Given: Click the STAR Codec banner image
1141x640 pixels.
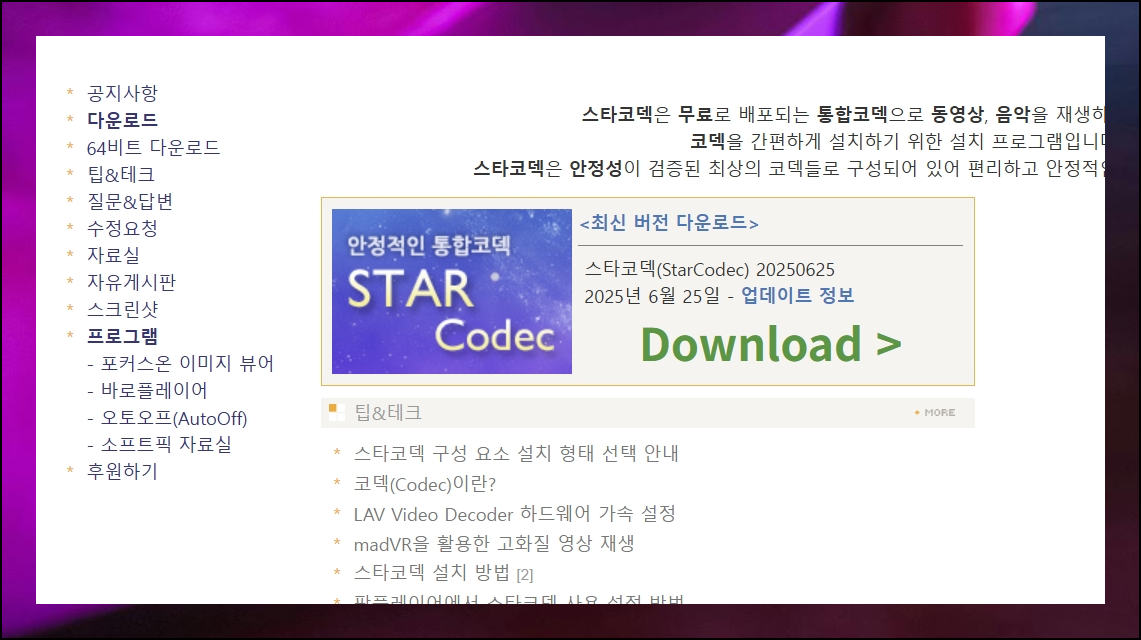Looking at the screenshot, I should coord(452,292).
